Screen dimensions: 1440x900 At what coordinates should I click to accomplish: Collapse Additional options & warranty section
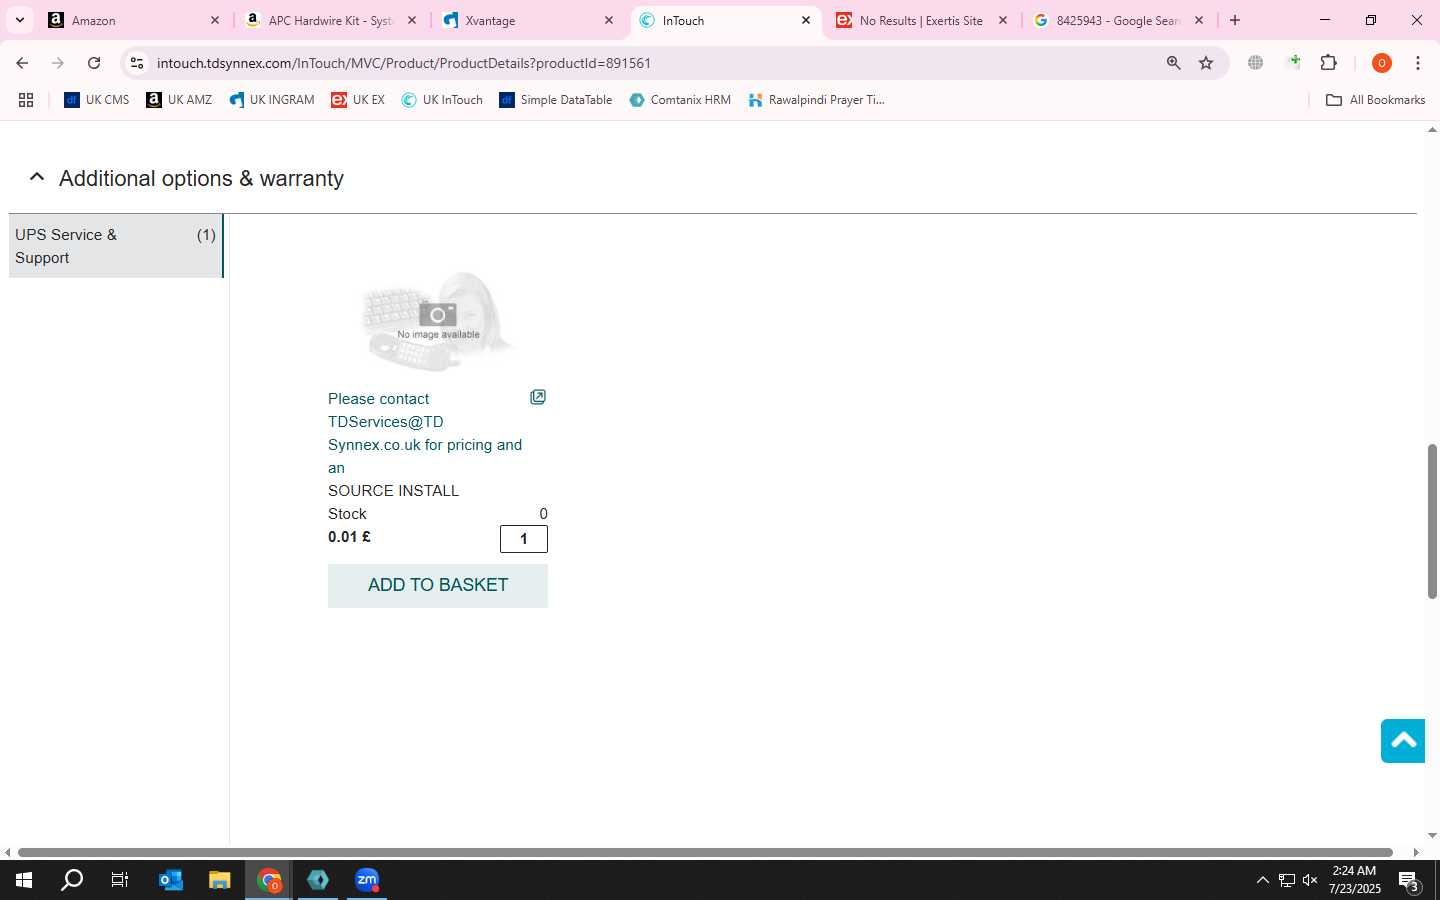click(37, 178)
